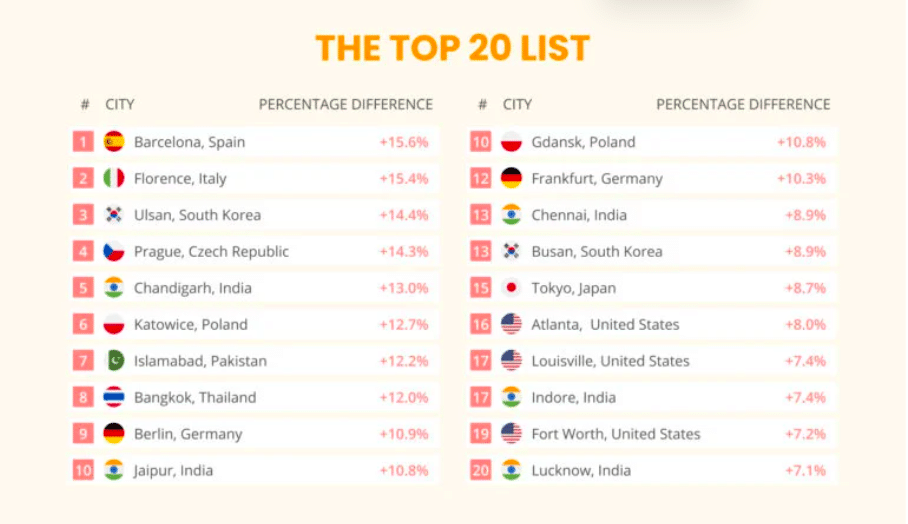Click the Germany flag beside Frankfurt
The width and height of the screenshot is (908, 524).
pos(511,178)
